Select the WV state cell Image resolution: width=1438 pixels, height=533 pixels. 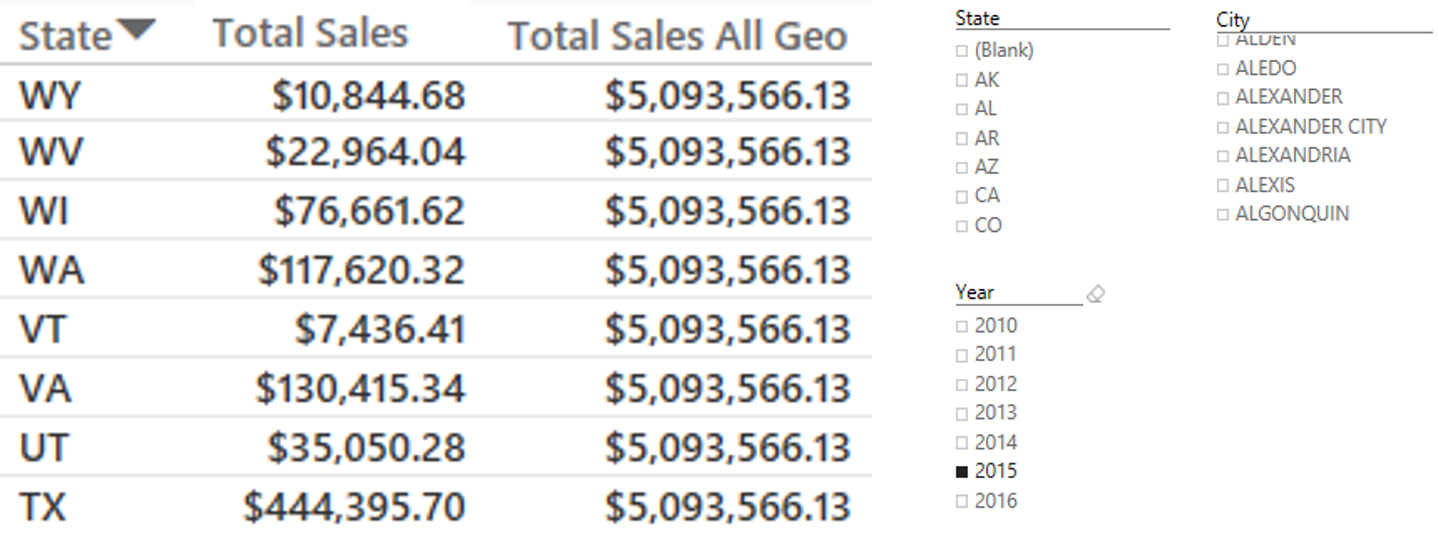coord(50,153)
